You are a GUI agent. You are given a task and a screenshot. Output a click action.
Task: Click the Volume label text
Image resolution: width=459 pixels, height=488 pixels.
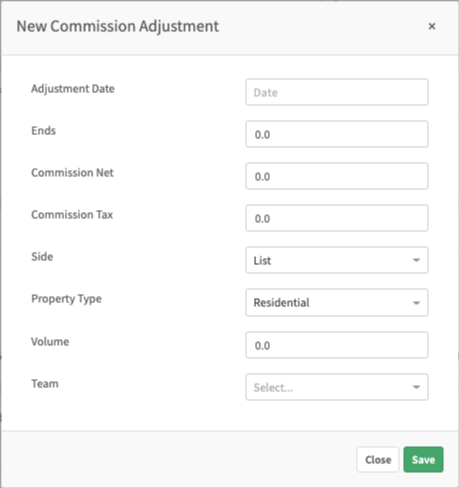pos(50,342)
